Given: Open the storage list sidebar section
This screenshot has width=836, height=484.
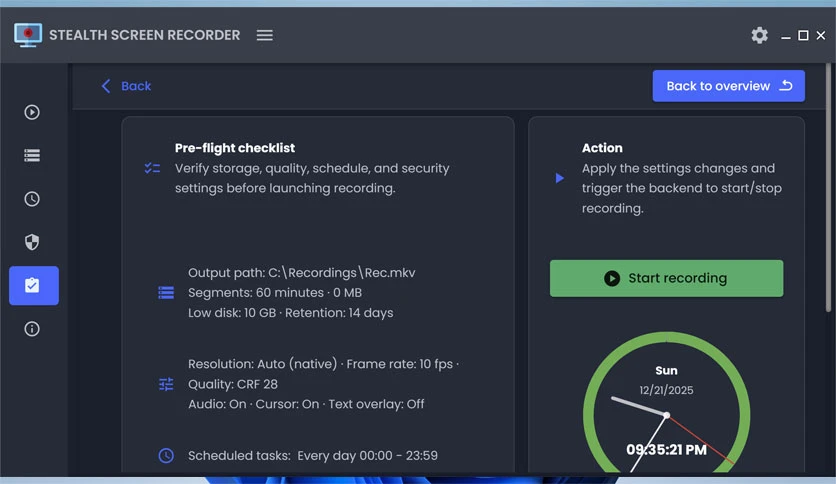Looking at the screenshot, I should (x=32, y=155).
